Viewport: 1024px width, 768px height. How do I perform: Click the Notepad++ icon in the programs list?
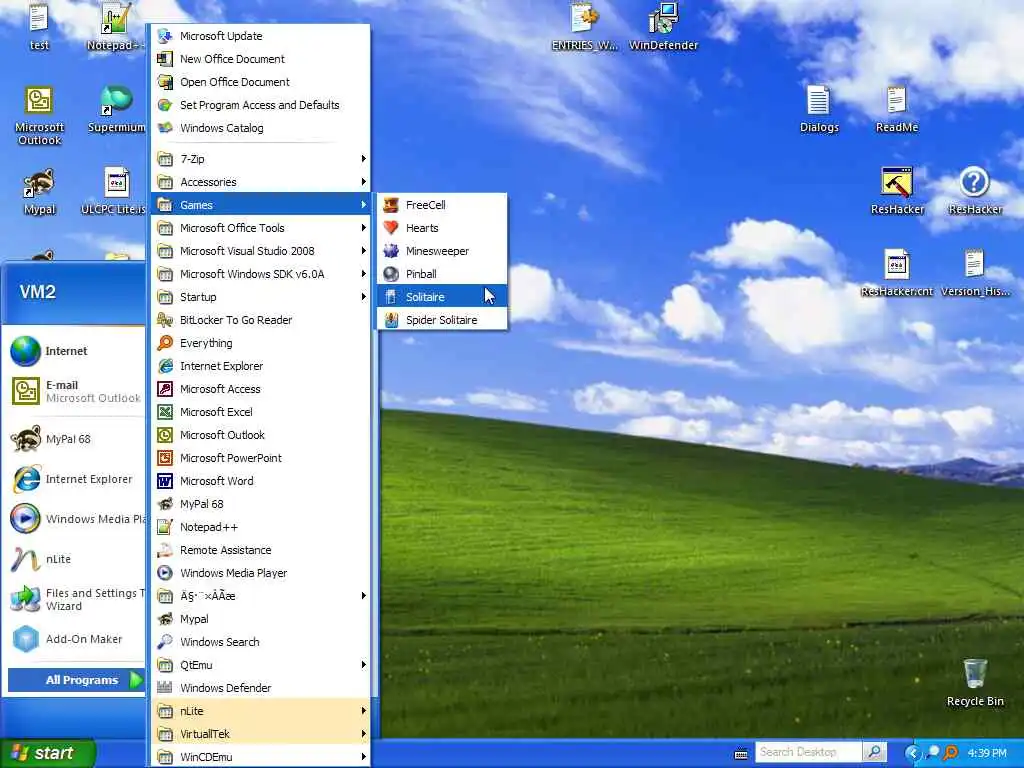point(165,527)
